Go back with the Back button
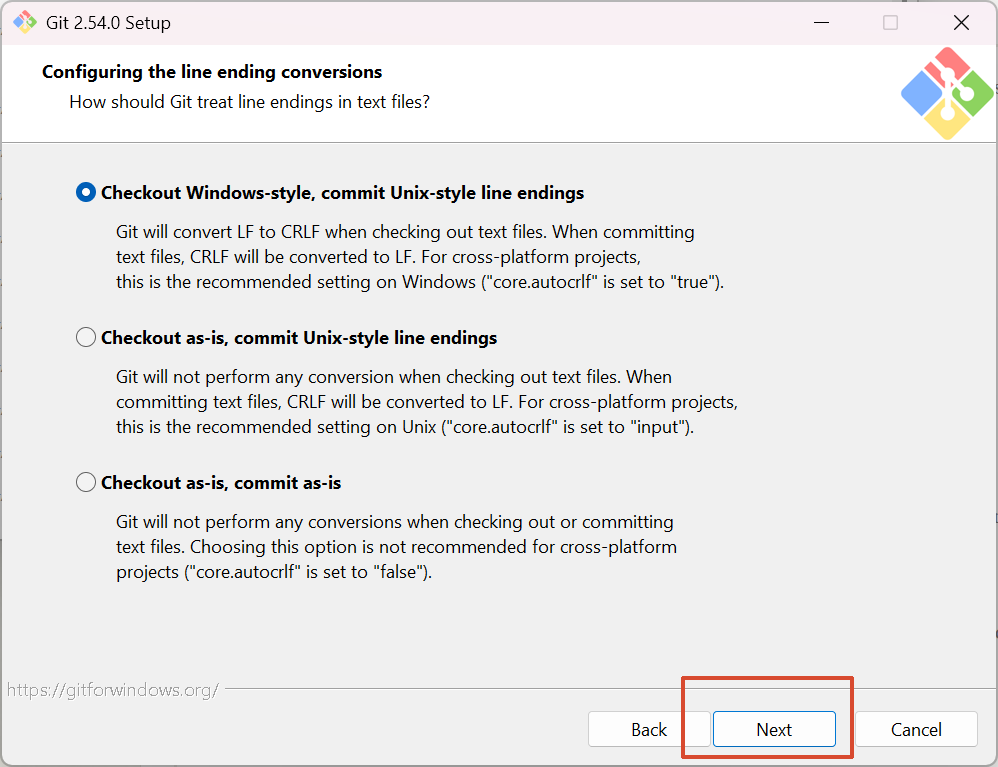Image resolution: width=998 pixels, height=767 pixels. coord(649,730)
